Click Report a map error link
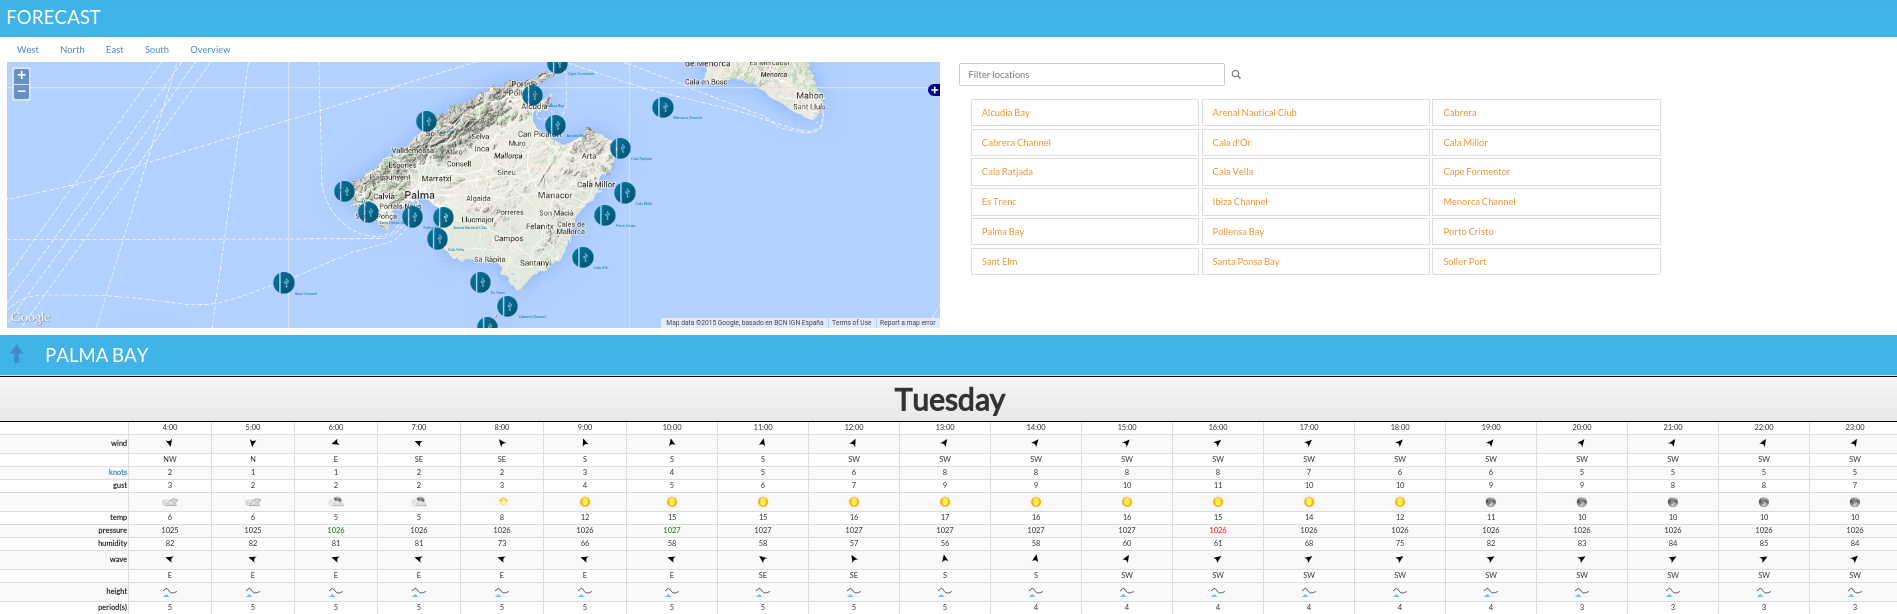1897x614 pixels. (x=908, y=323)
